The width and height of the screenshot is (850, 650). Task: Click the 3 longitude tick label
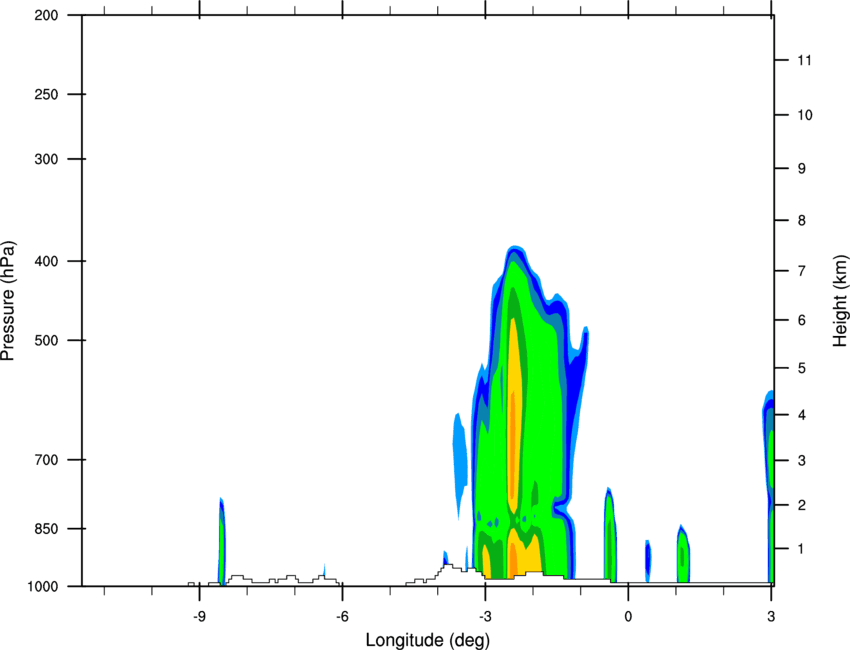tap(771, 616)
